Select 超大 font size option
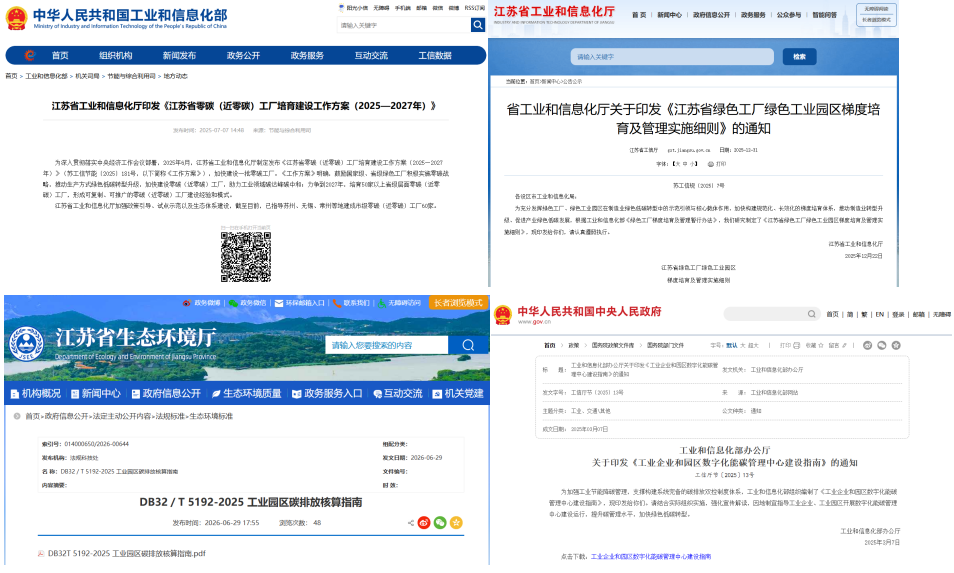The height and width of the screenshot is (573, 954). 753,346
